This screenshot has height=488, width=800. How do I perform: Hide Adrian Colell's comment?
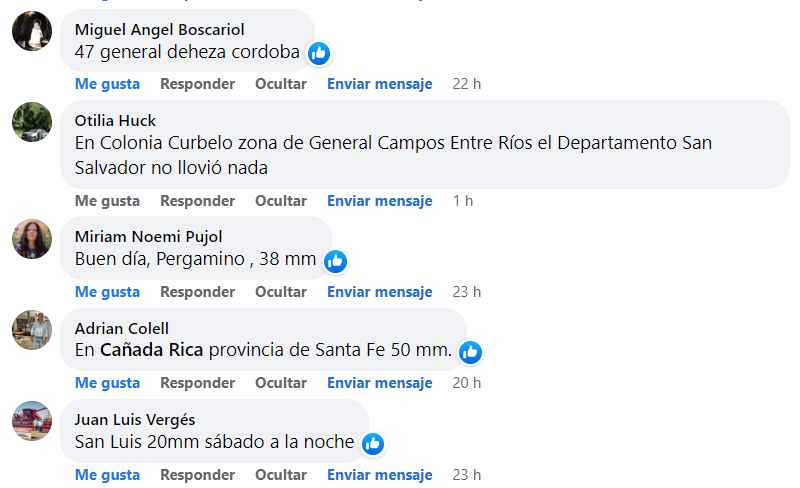pos(280,383)
